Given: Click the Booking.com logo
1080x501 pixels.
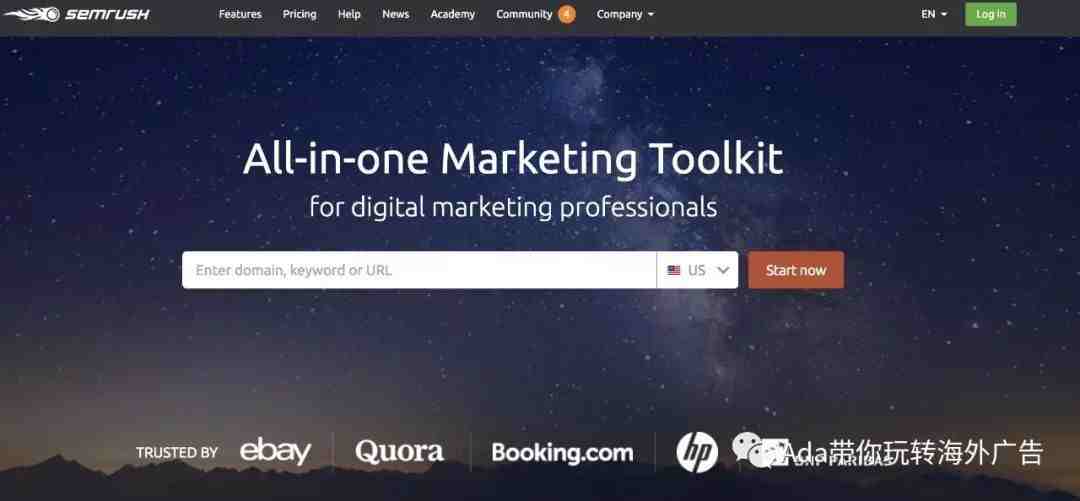Looking at the screenshot, I should 562,453.
